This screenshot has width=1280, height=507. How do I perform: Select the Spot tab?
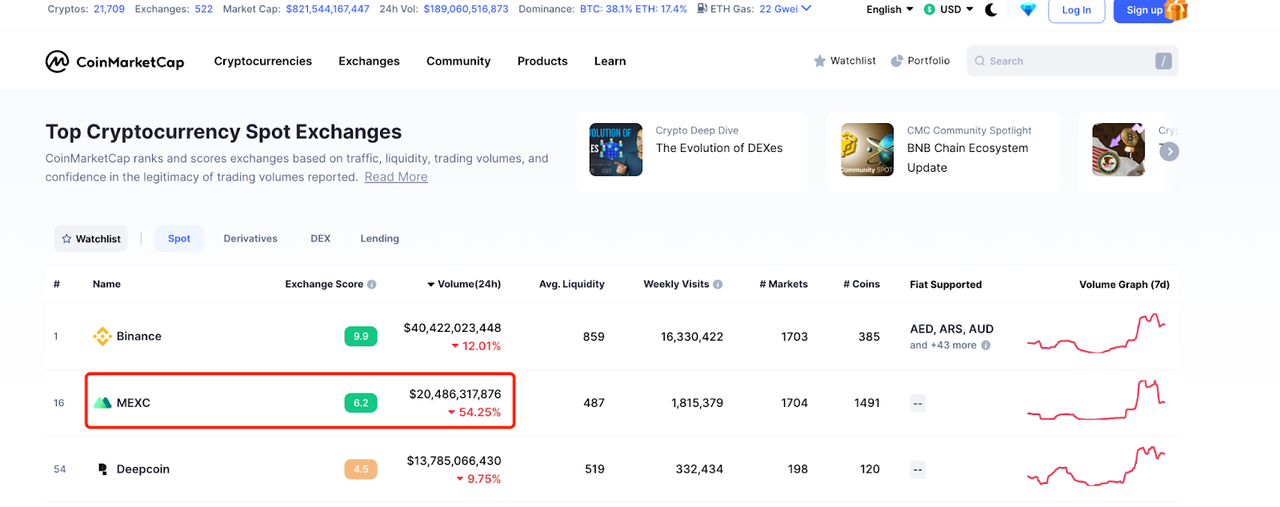[x=179, y=239]
